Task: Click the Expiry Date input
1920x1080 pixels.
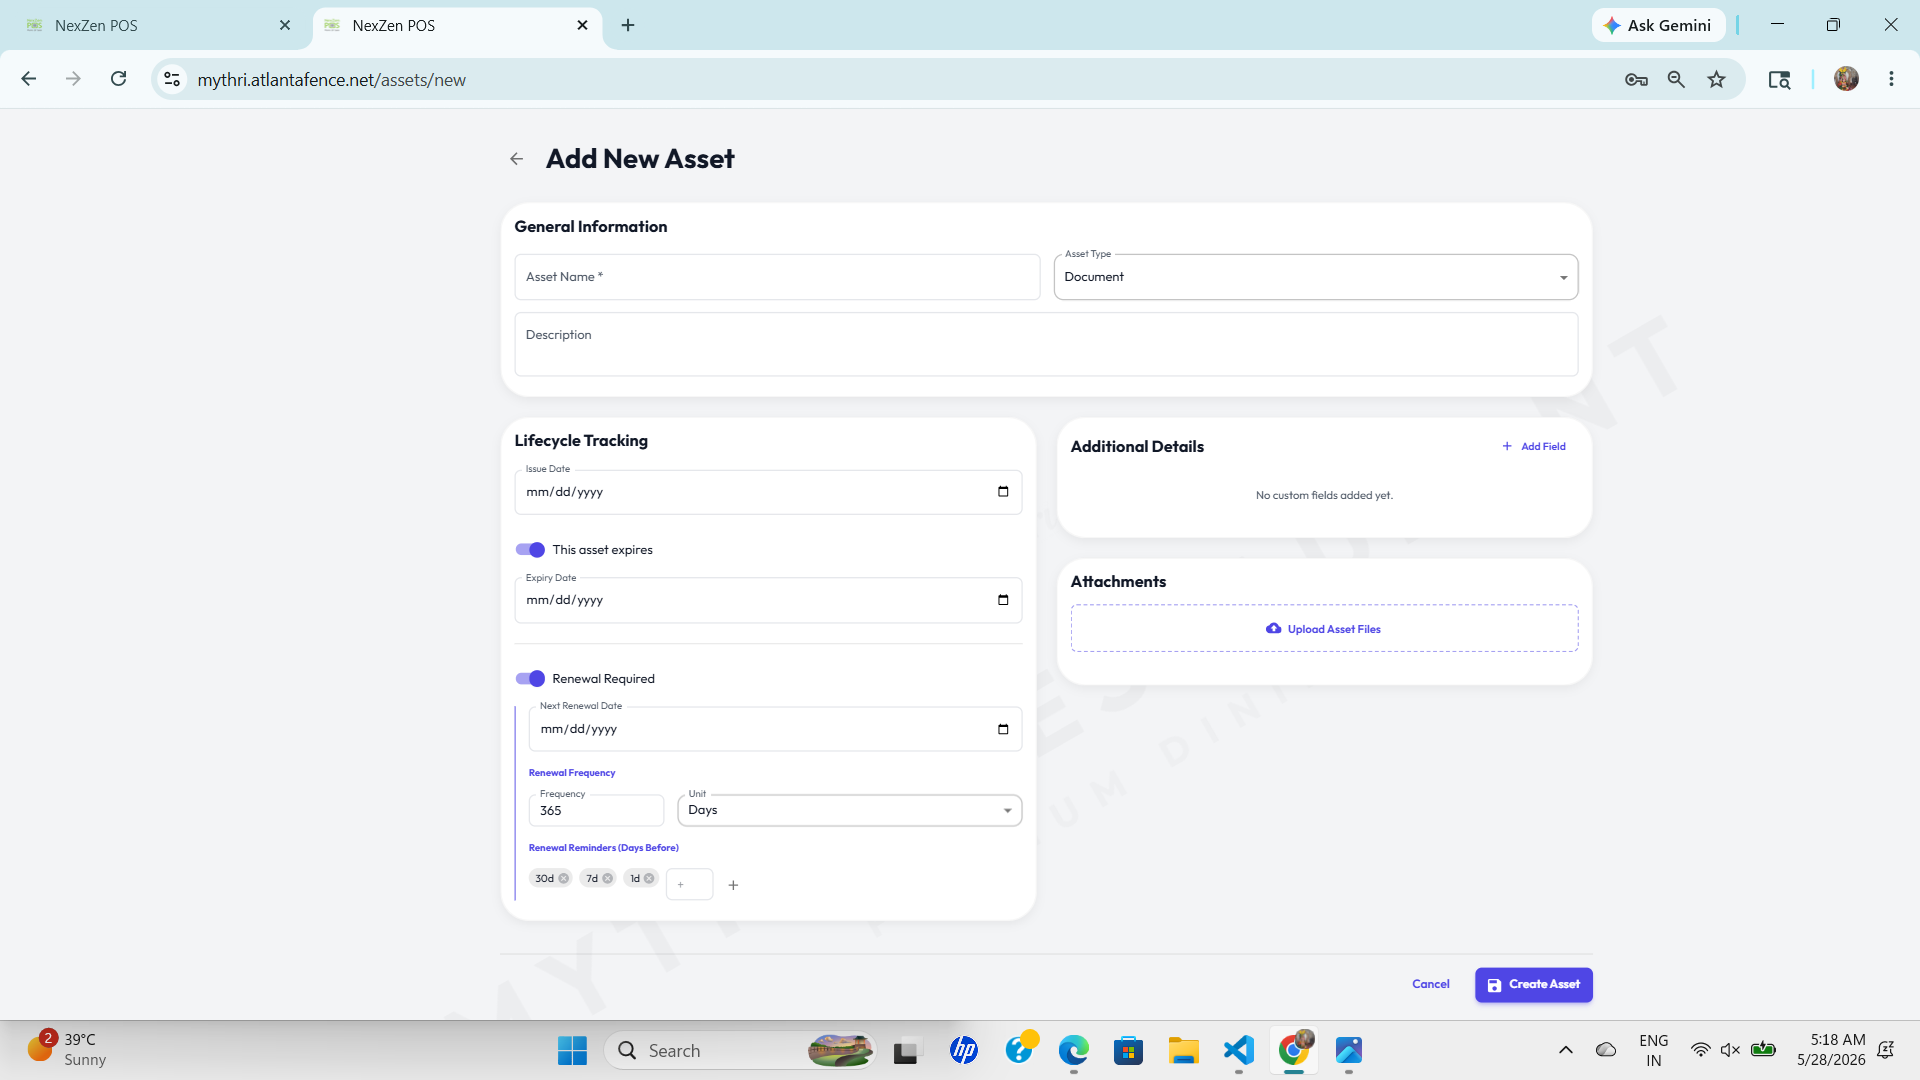Action: click(x=768, y=600)
